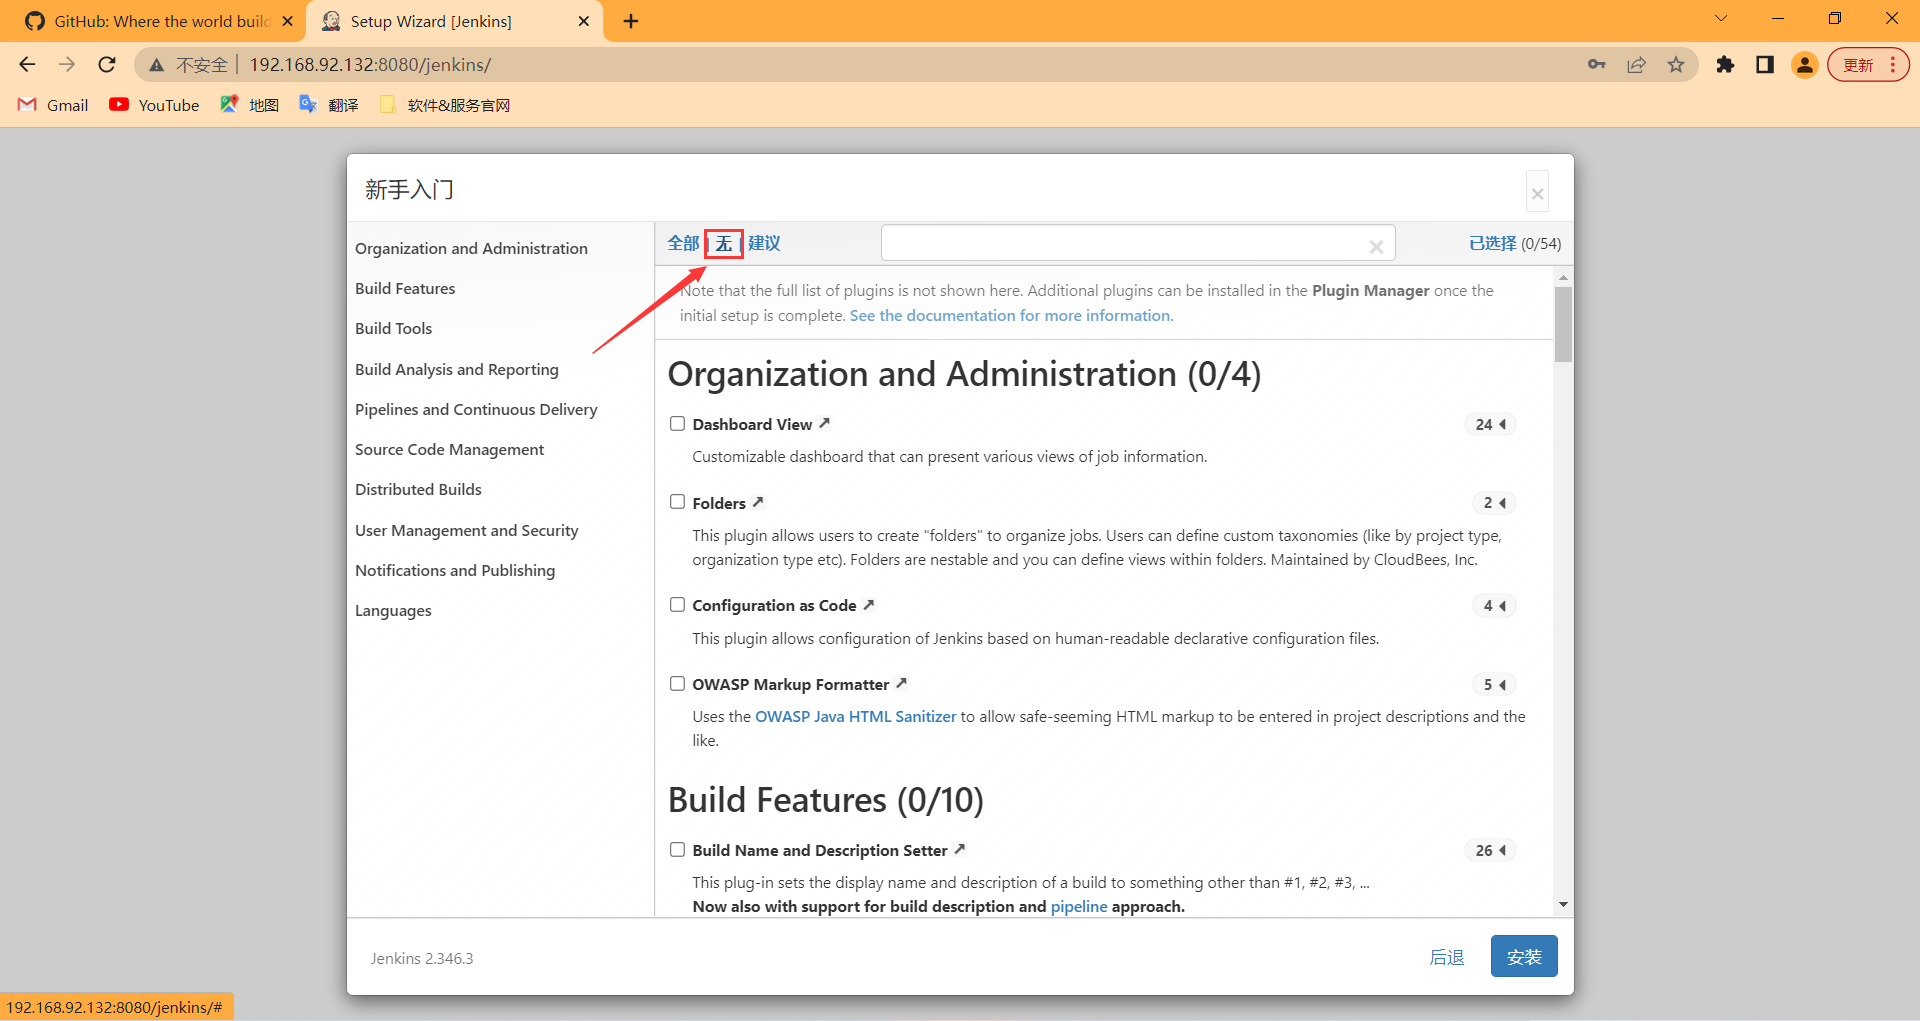
Task: Open the Chrome profile avatar
Action: click(1805, 65)
